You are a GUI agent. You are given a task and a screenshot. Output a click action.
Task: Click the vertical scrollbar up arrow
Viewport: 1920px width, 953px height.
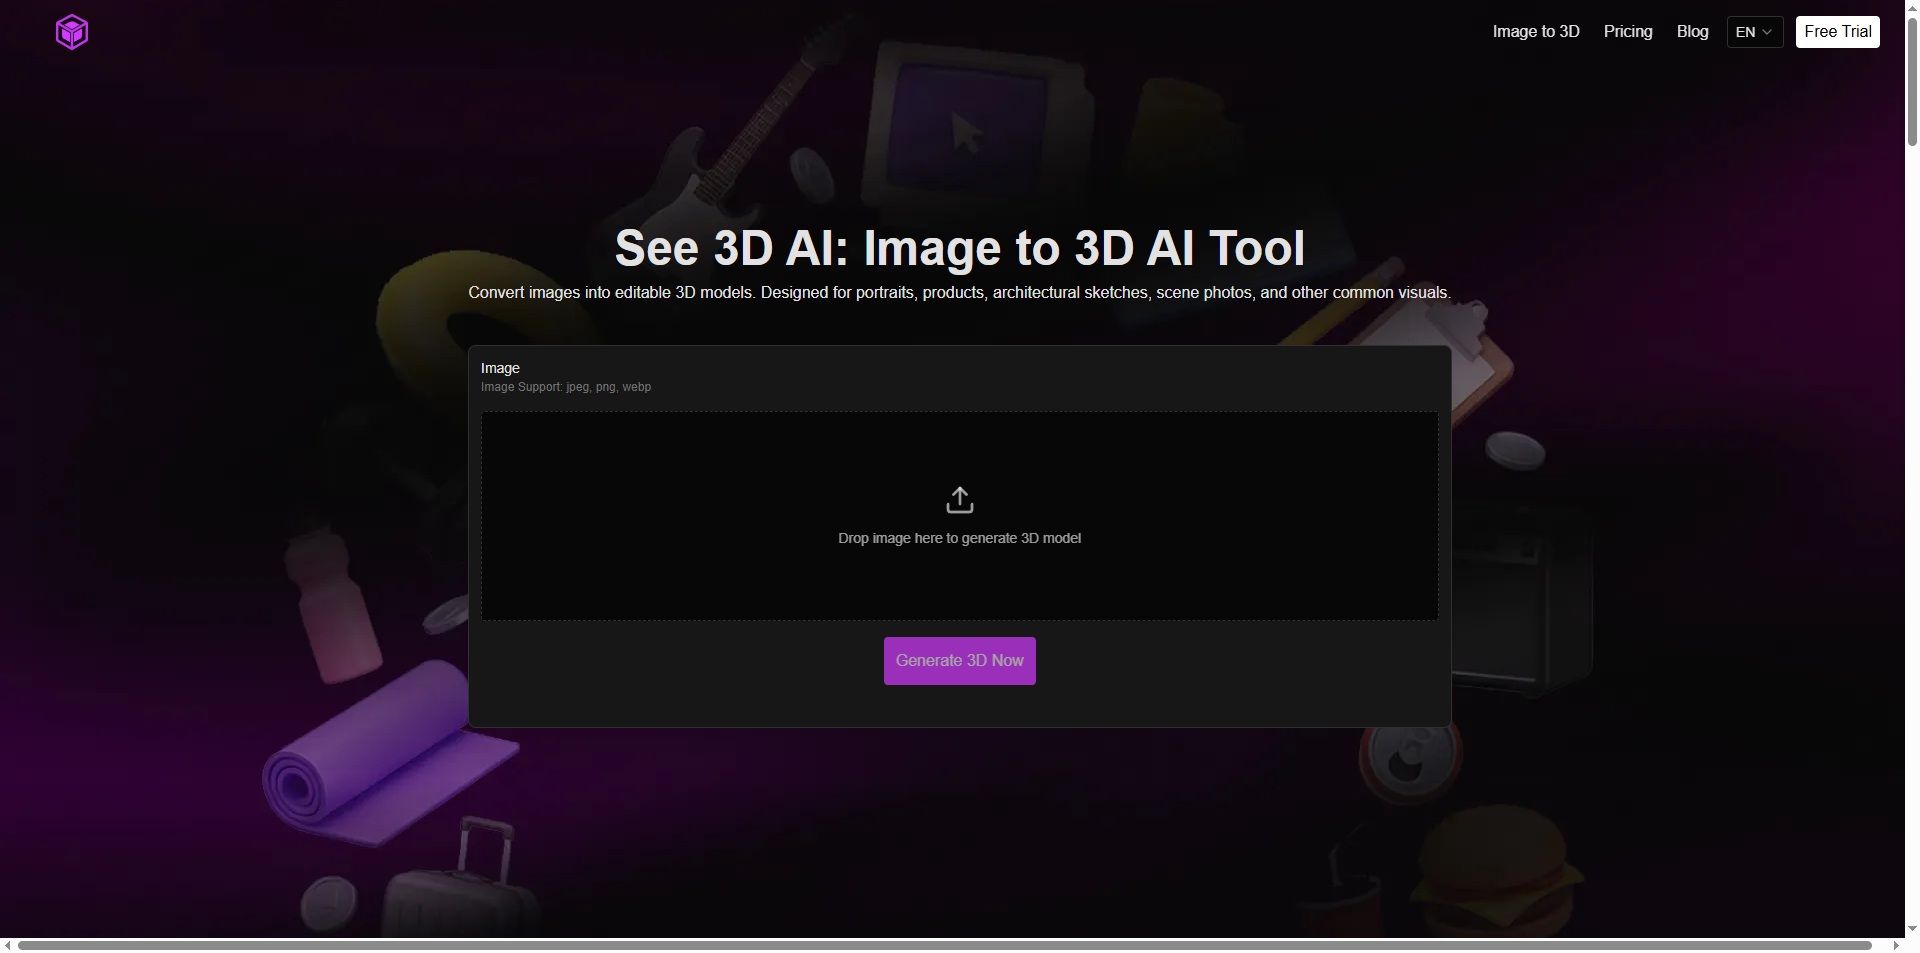pos(1911,7)
